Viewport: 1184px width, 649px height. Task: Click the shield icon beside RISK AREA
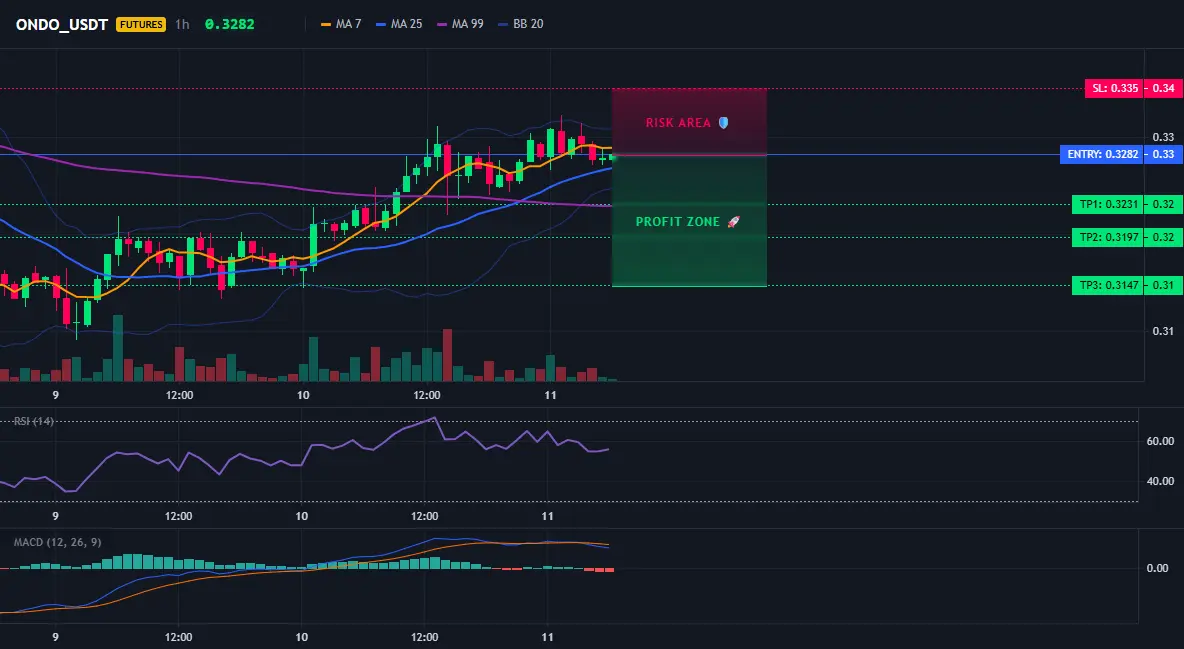click(x=723, y=122)
